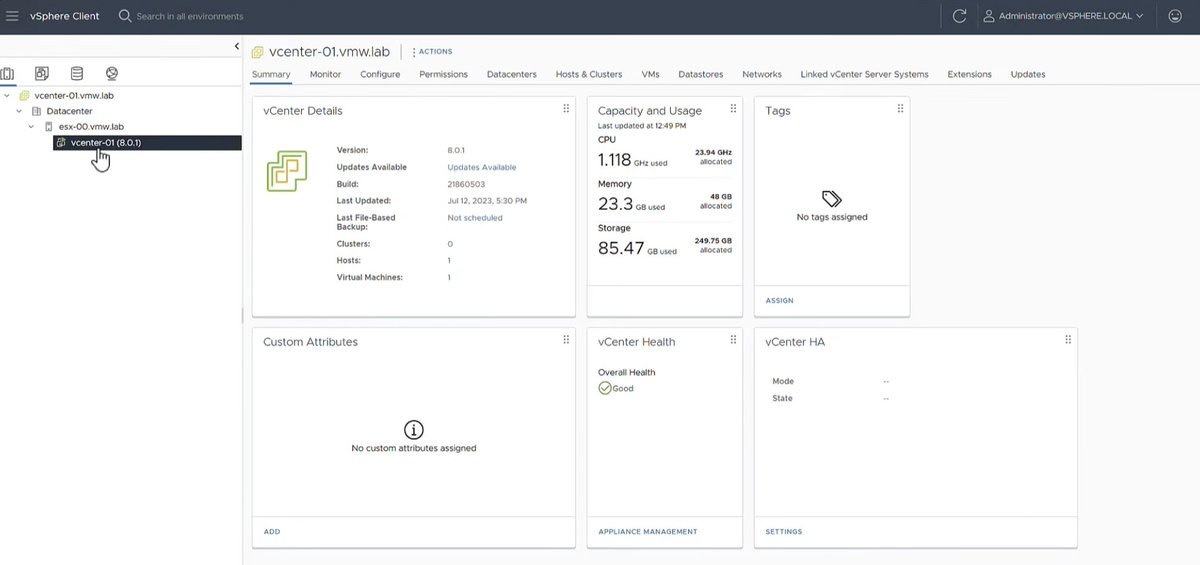The width and height of the screenshot is (1200, 565).
Task: Select esx-00.vmw.lab label in tree
Action: [x=91, y=127]
